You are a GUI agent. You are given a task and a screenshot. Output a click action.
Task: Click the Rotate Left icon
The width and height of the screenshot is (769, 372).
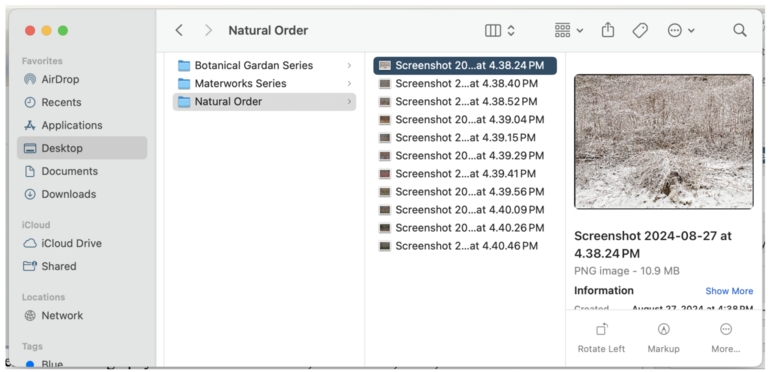pos(601,329)
